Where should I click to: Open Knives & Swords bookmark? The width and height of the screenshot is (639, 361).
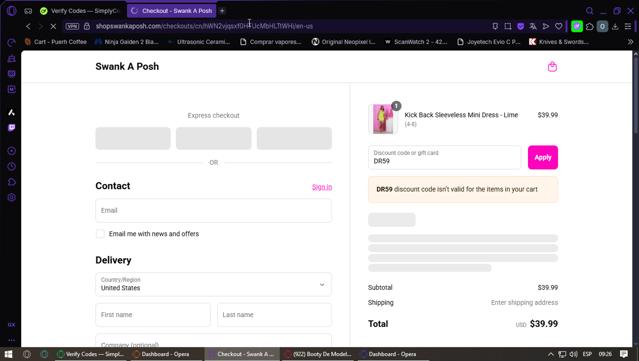(559, 42)
